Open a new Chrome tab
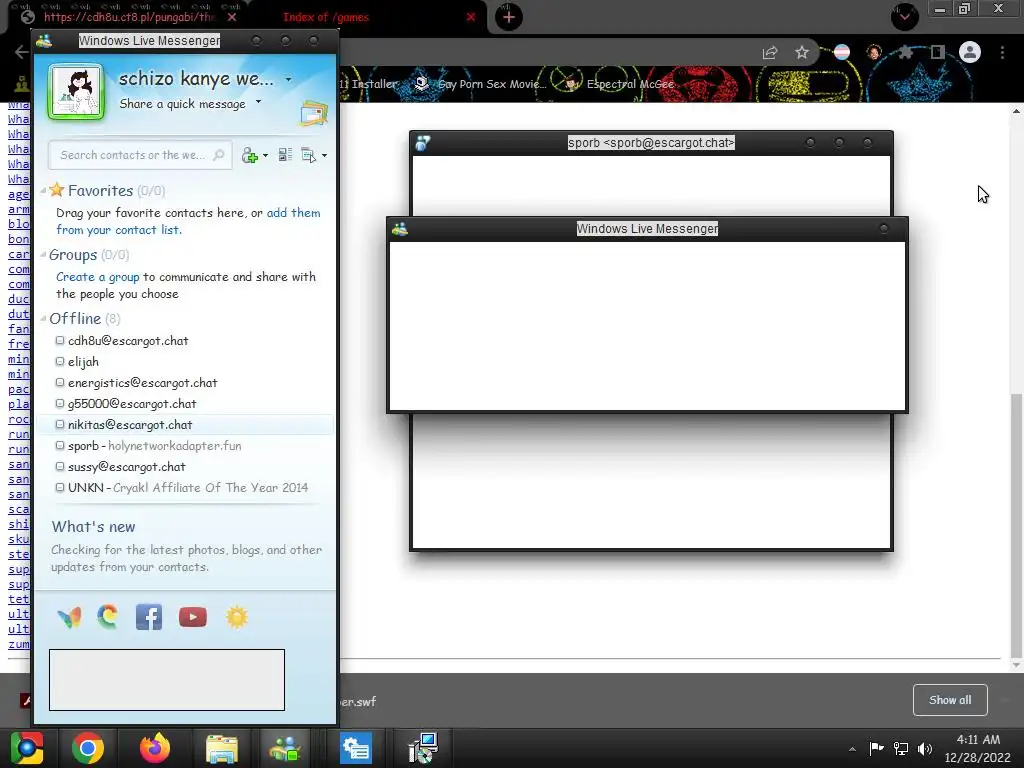This screenshot has height=768, width=1024. pyautogui.click(x=509, y=17)
